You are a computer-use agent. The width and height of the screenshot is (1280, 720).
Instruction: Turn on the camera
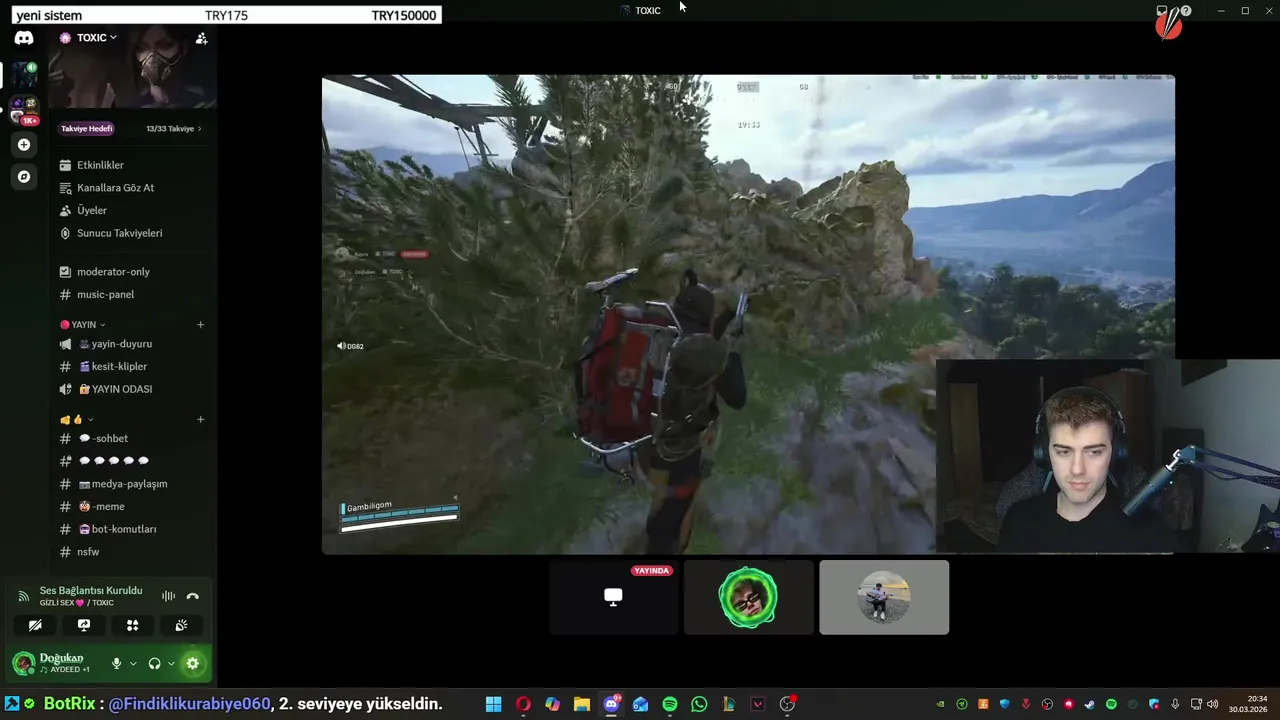coord(35,625)
